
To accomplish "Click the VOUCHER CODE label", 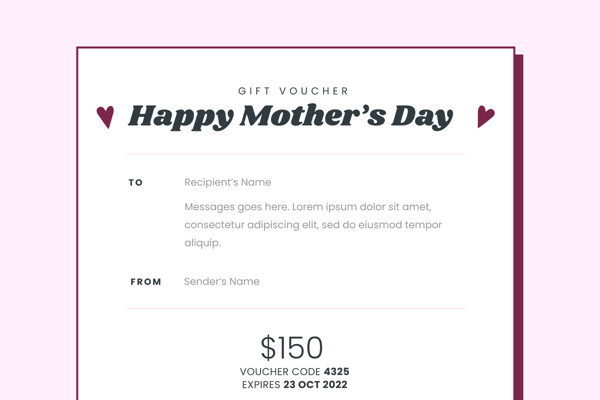I will click(x=280, y=372).
